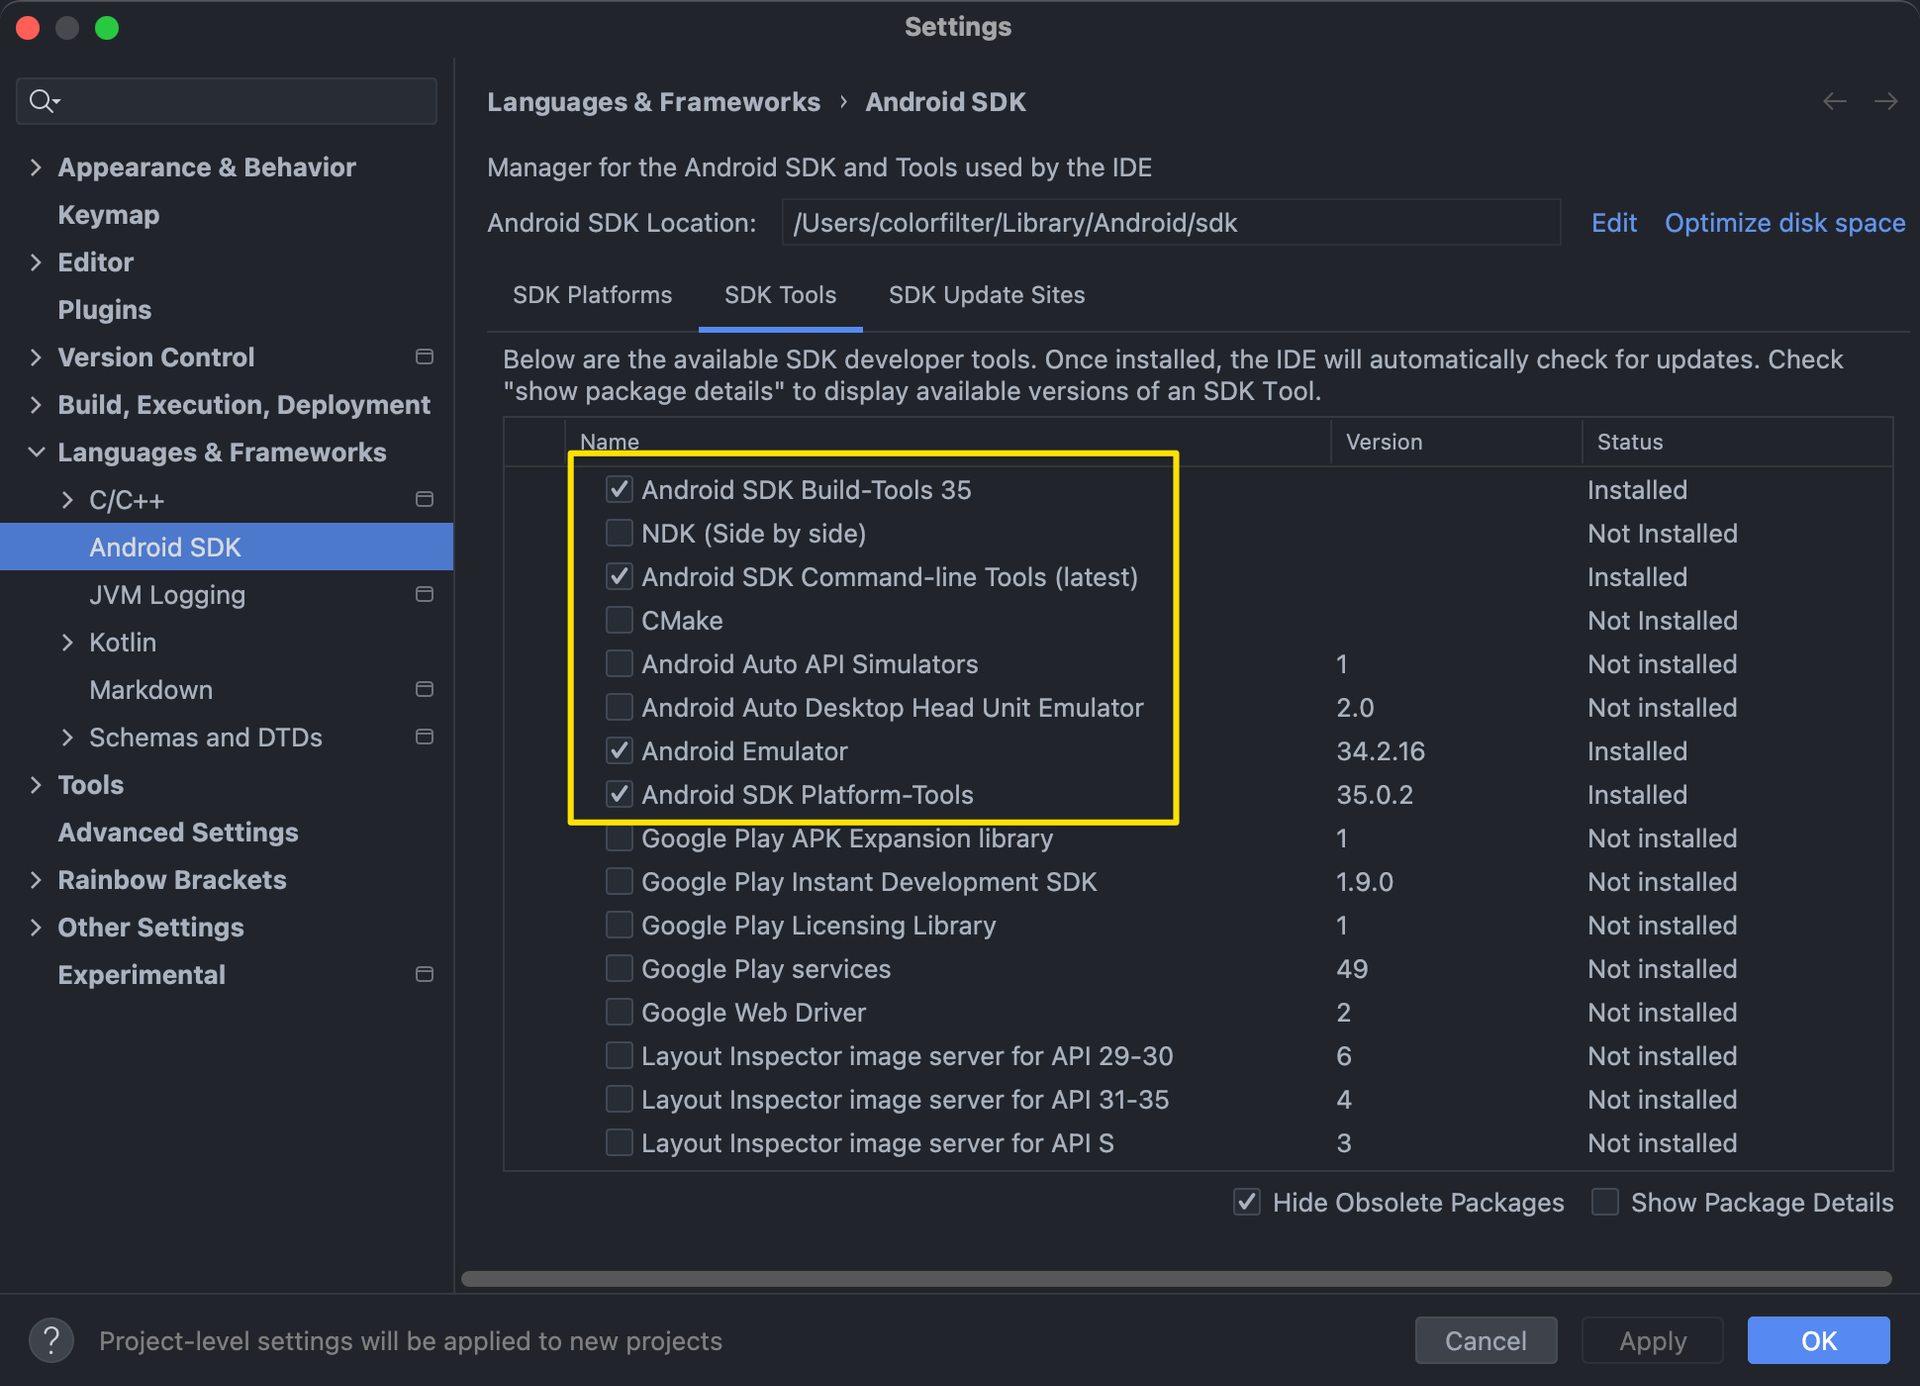Expand the Appearance & Behavior section

pyautogui.click(x=36, y=167)
